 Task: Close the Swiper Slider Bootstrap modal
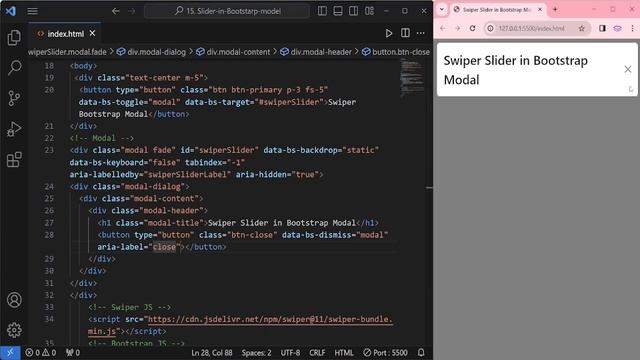point(628,69)
